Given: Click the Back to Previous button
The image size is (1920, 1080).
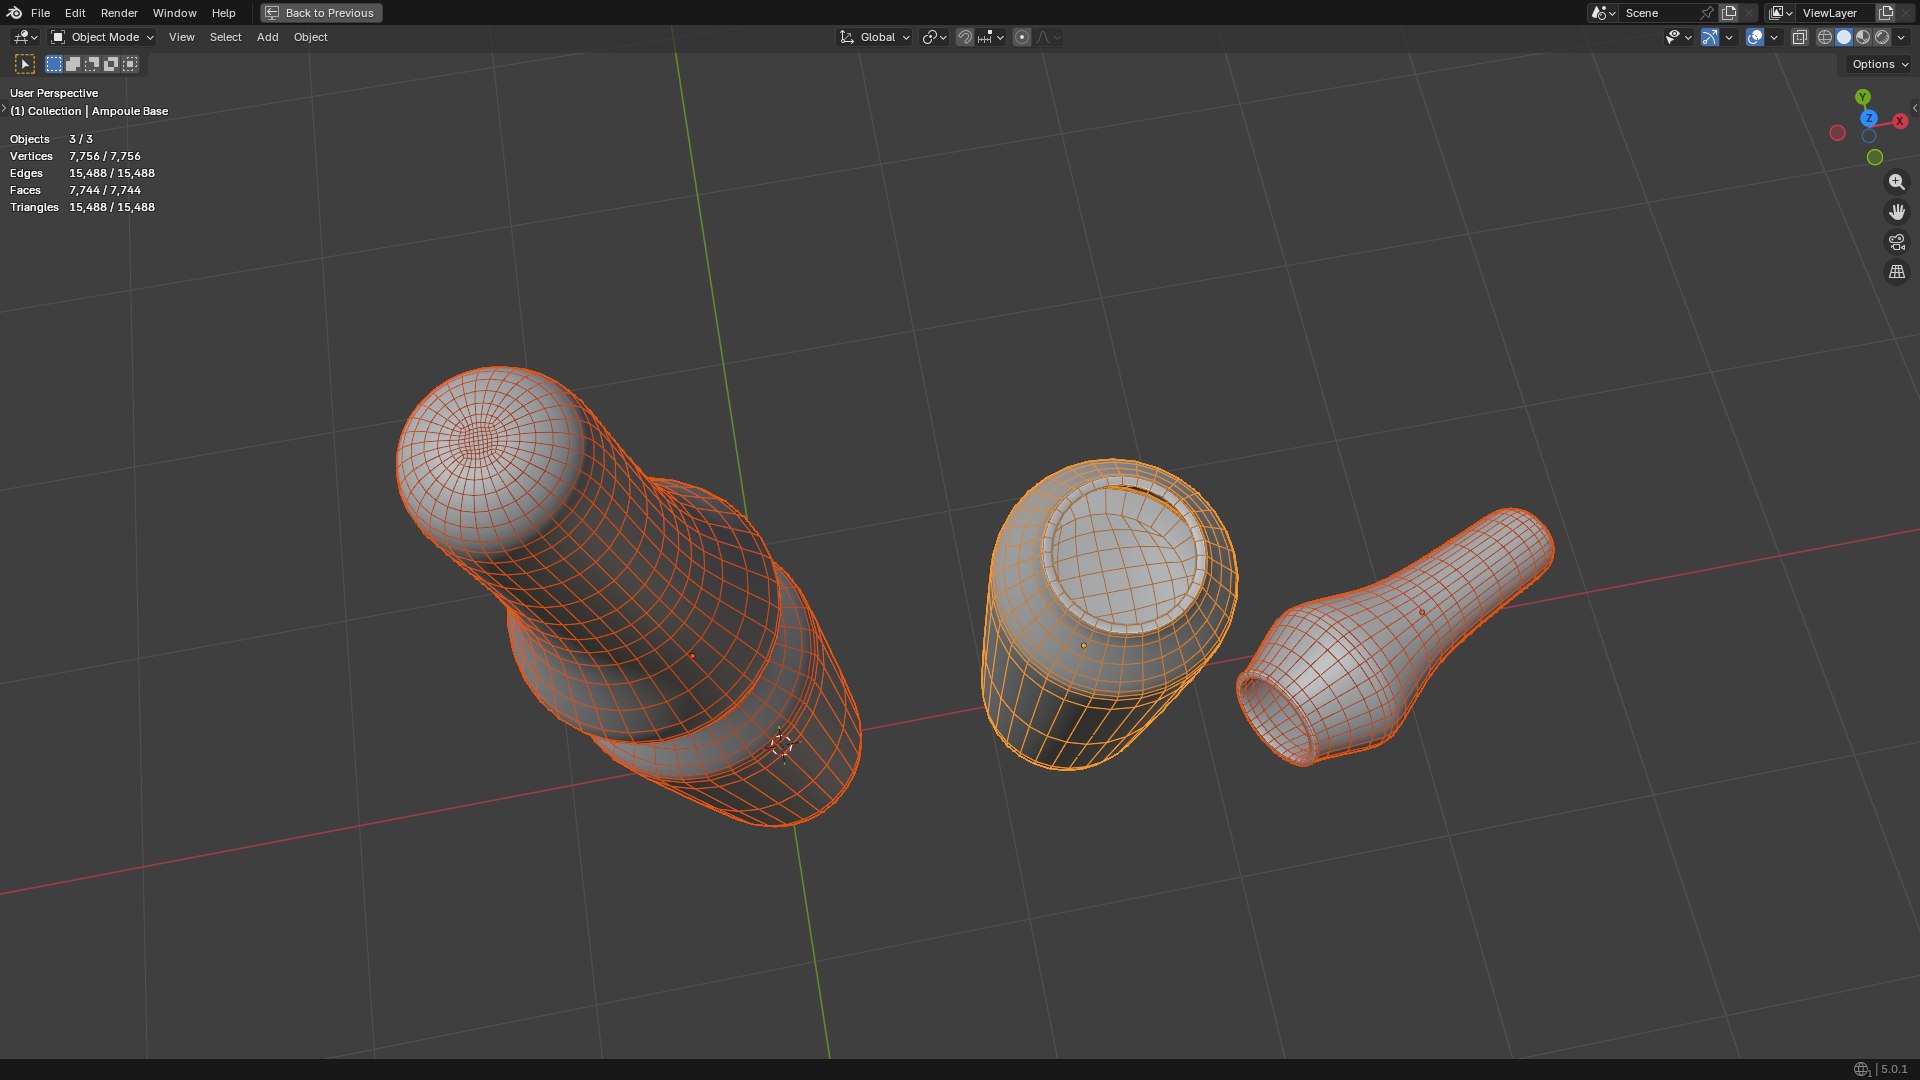Looking at the screenshot, I should coord(321,13).
